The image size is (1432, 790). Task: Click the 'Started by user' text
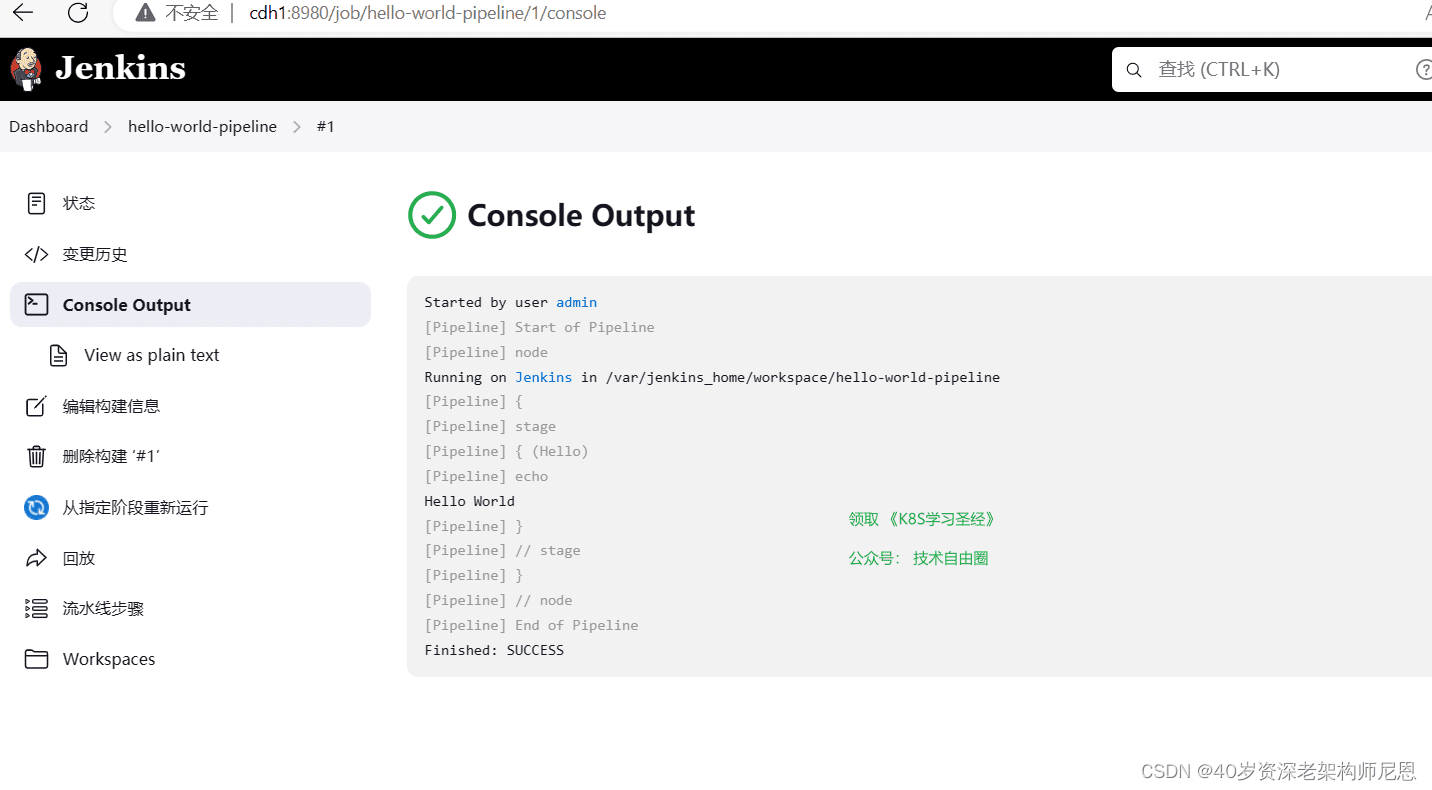[x=486, y=302]
